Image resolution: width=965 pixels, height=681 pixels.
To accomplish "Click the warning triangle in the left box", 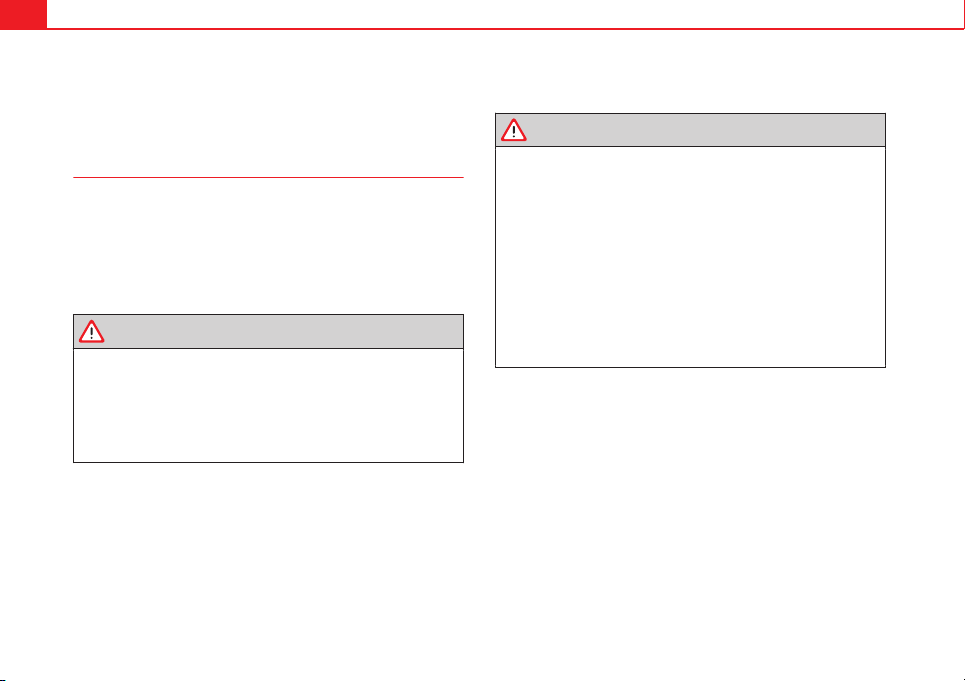I will pos(92,332).
